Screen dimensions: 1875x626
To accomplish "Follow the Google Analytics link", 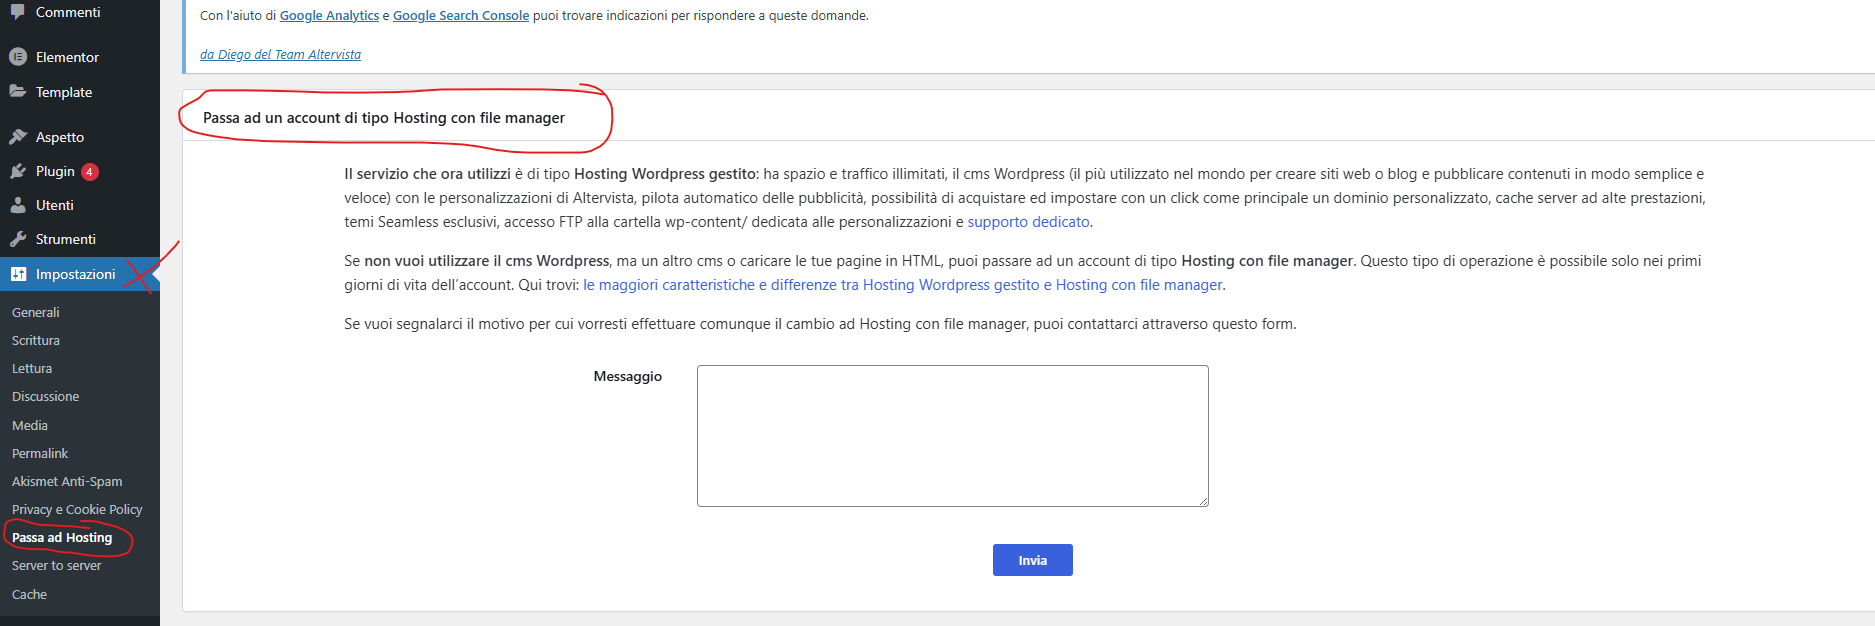I will click(x=329, y=15).
